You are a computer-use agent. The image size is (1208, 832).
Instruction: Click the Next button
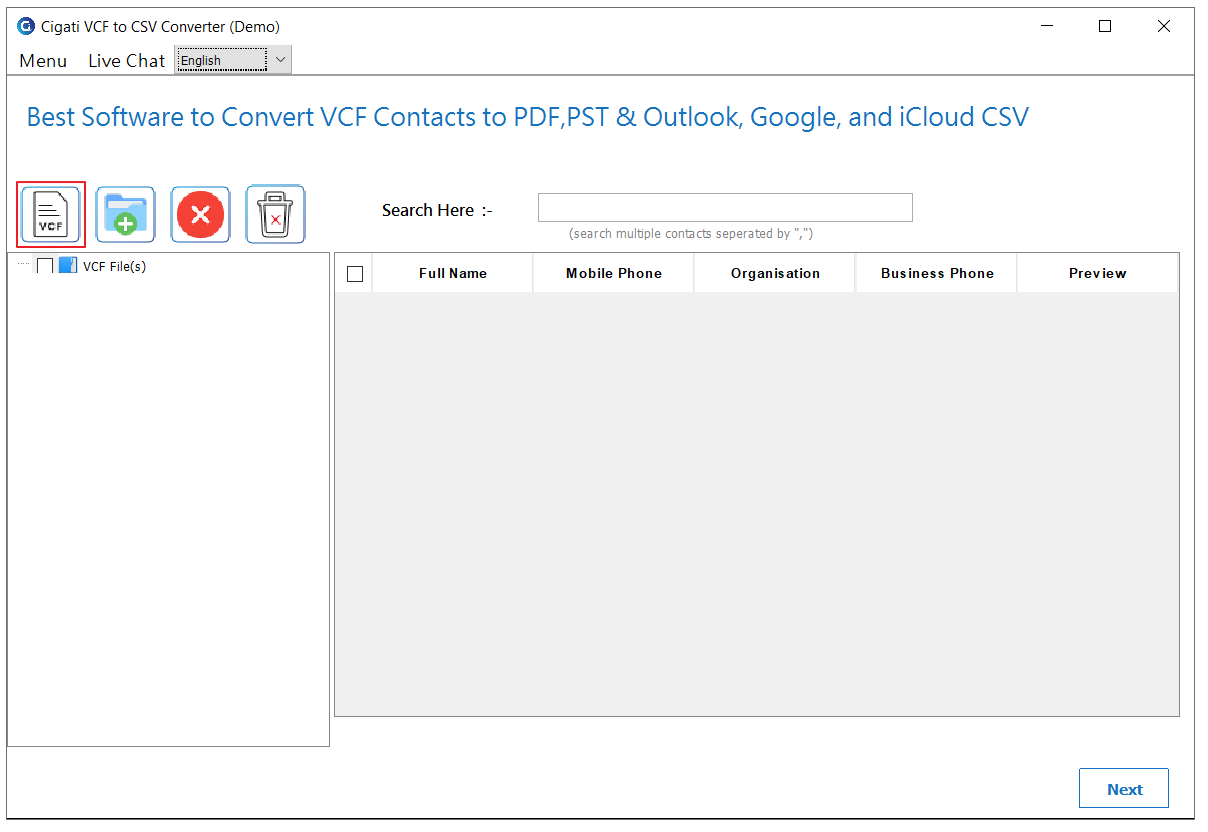(x=1124, y=789)
